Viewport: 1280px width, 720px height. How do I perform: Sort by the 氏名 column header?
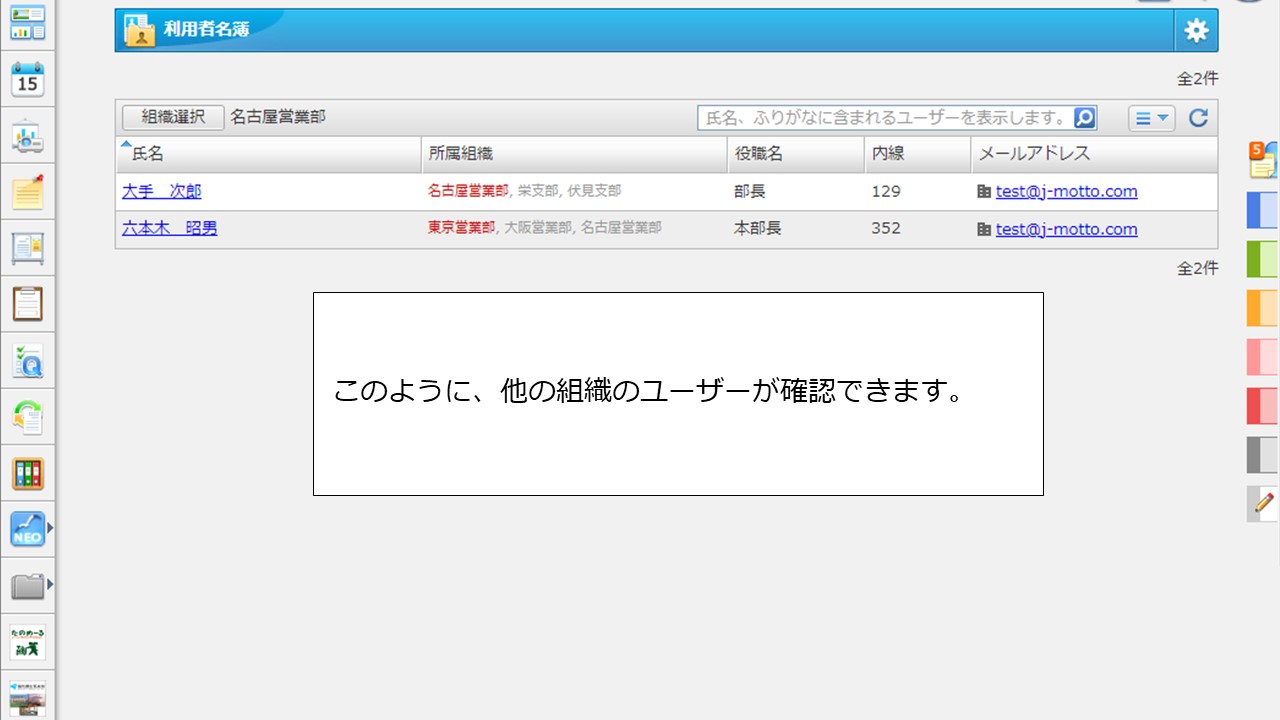(269, 154)
